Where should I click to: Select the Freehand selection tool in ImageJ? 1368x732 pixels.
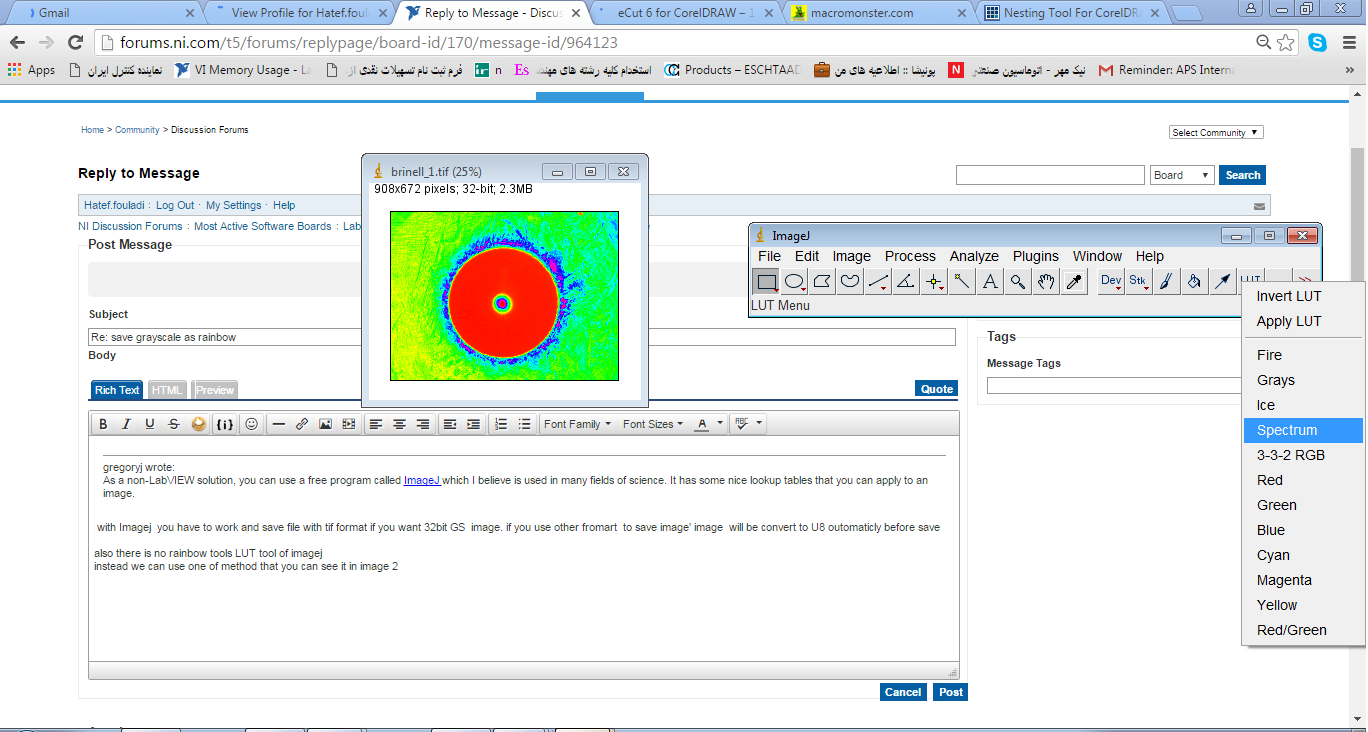tap(850, 282)
